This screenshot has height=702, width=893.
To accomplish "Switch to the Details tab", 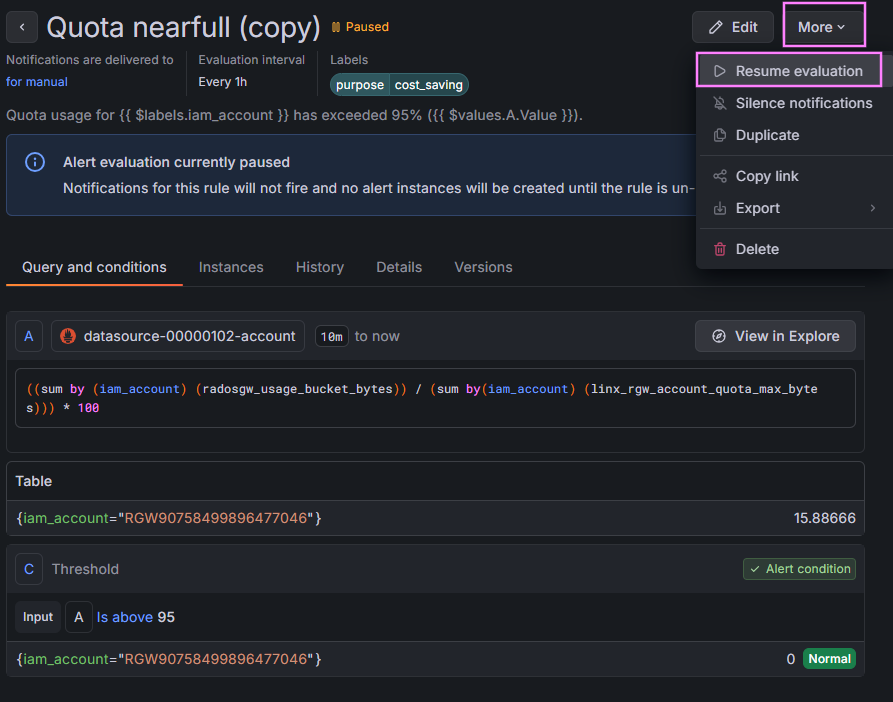I will click(x=399, y=267).
